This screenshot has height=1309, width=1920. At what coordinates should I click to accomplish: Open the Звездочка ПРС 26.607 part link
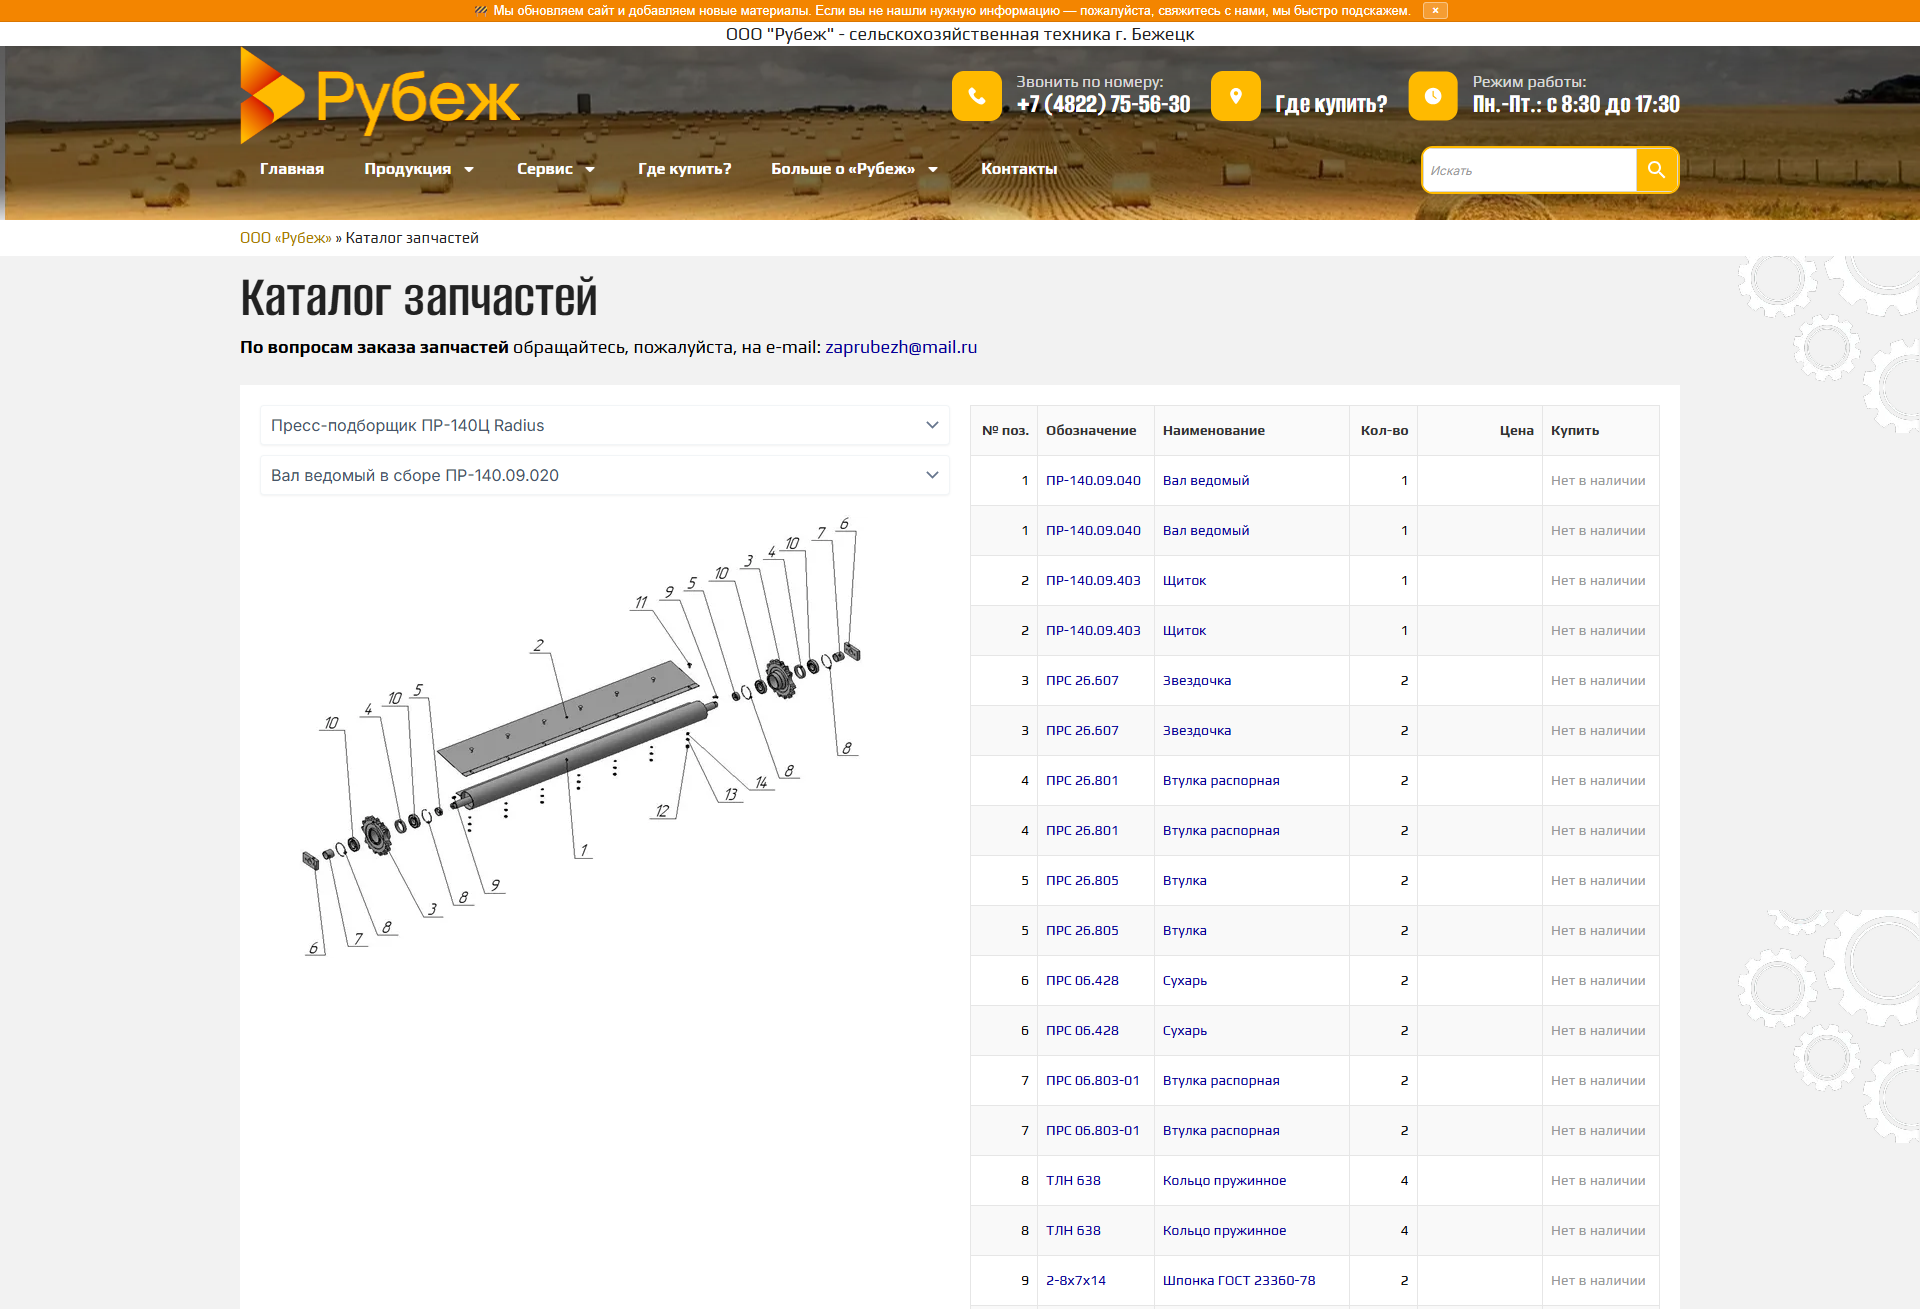point(1082,680)
